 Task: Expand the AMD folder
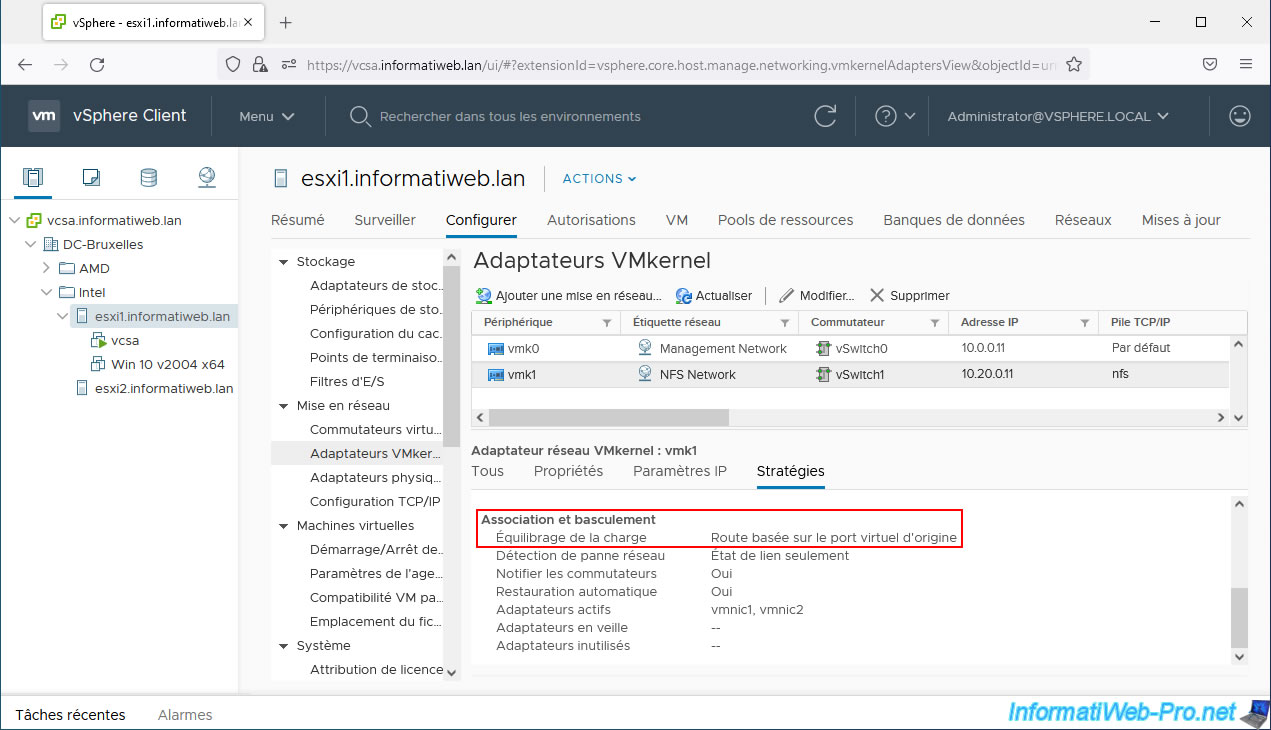(46, 268)
